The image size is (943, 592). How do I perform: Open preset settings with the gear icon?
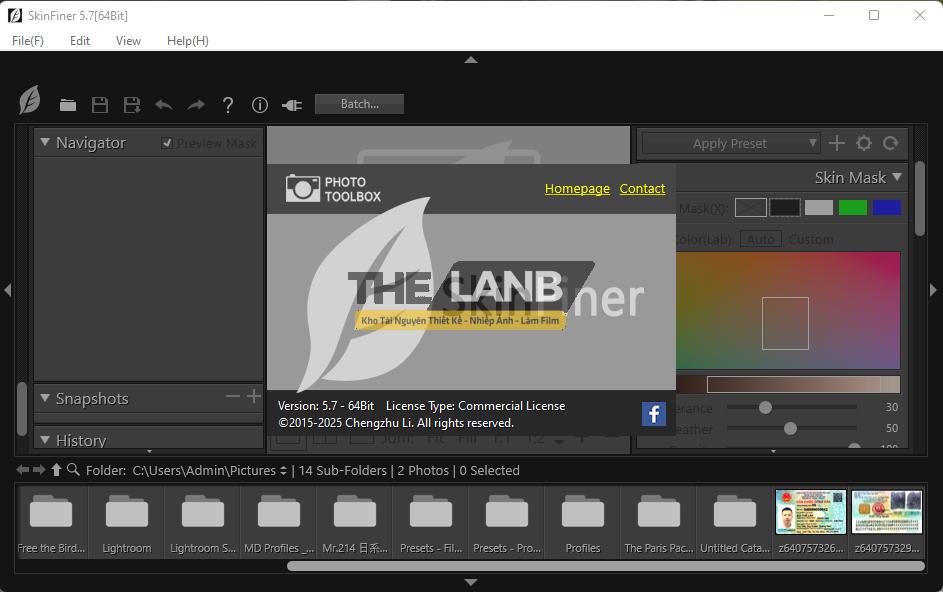coord(864,143)
